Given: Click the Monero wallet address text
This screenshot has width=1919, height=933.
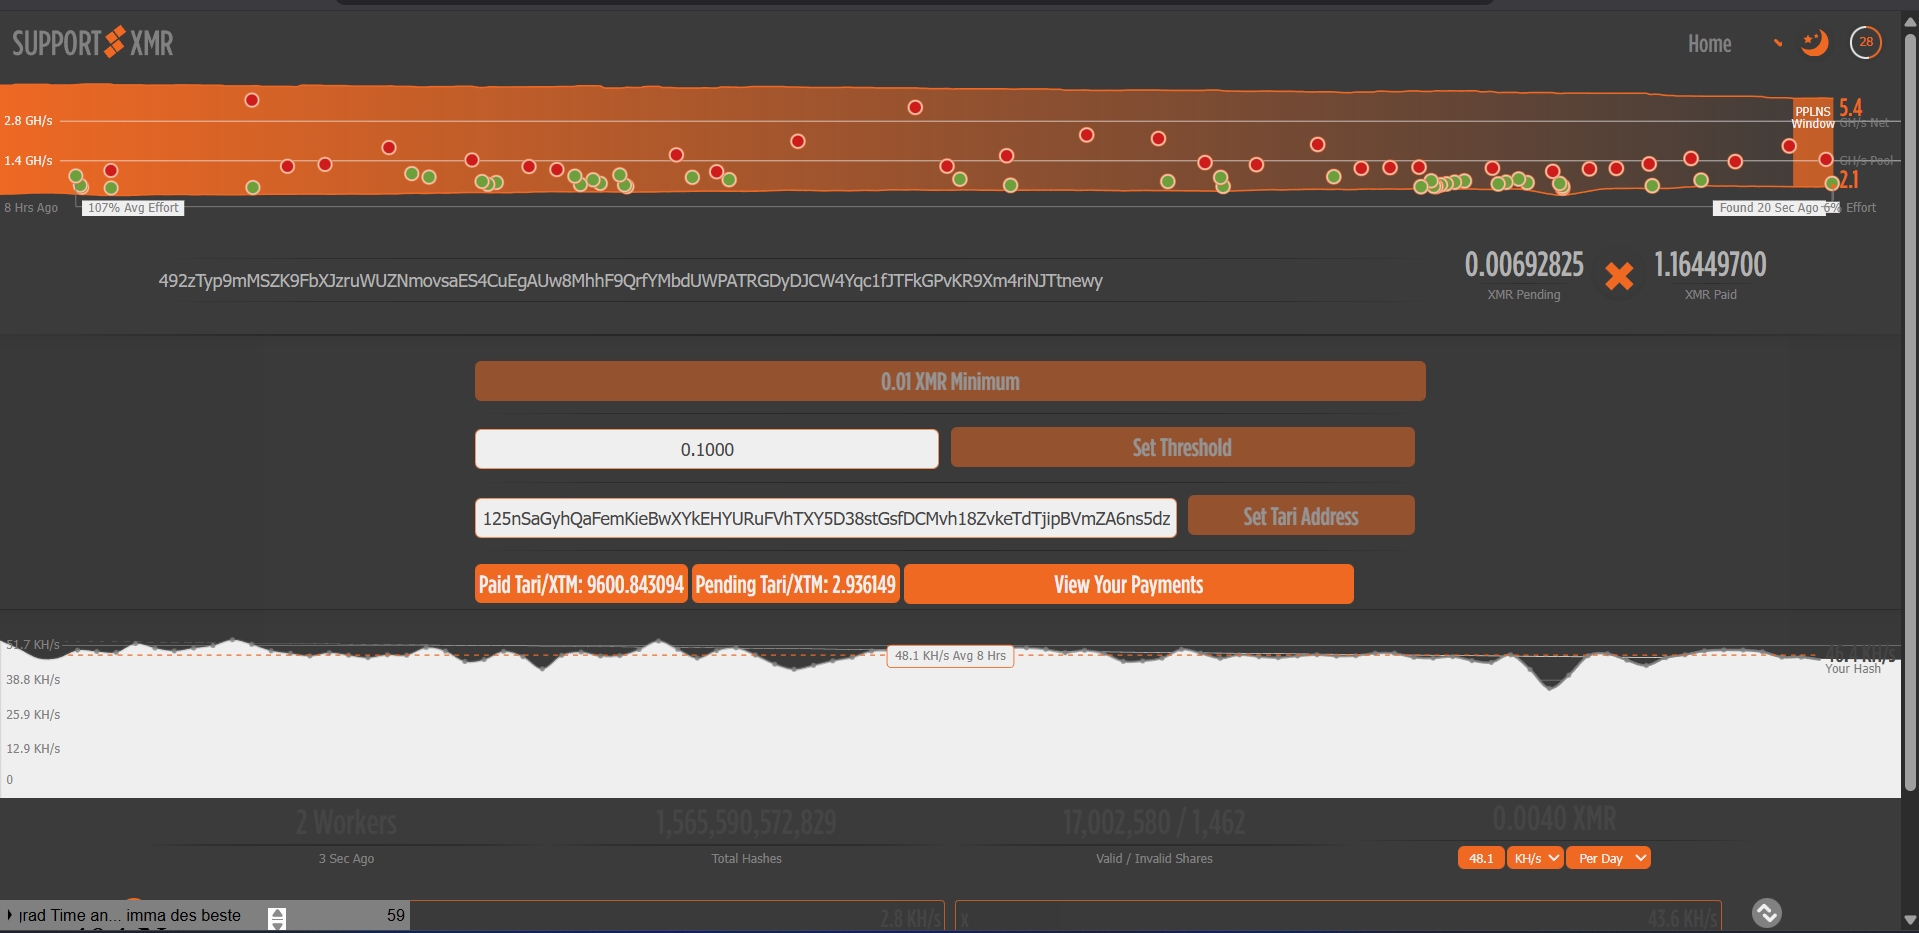Looking at the screenshot, I should [630, 281].
